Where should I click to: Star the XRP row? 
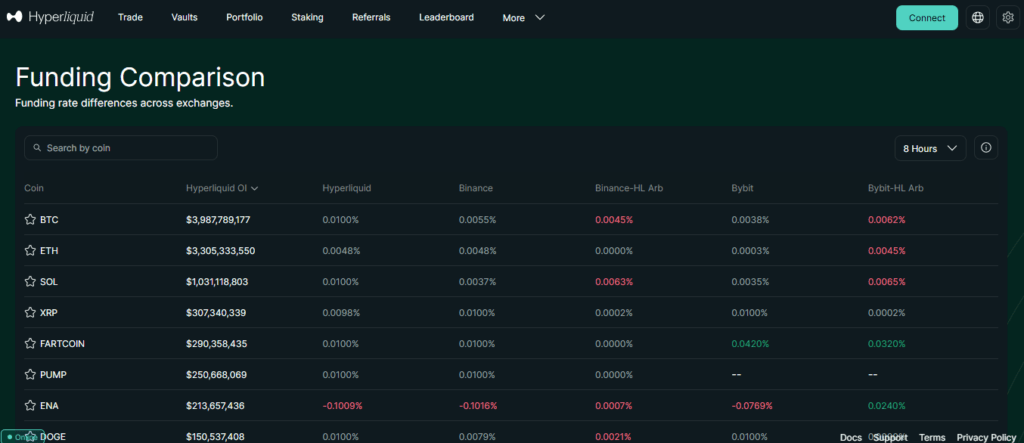(30, 313)
